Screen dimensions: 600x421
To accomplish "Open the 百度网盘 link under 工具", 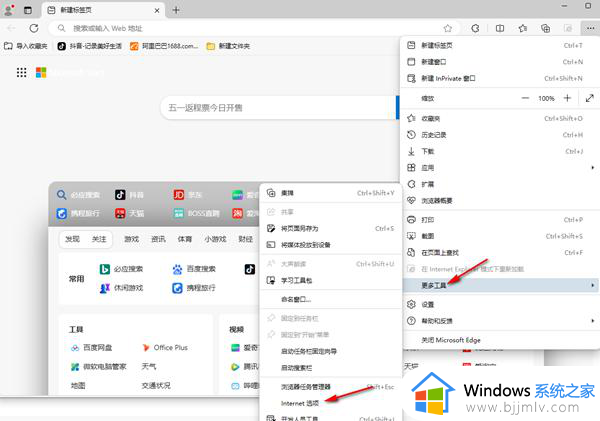I will coord(91,348).
